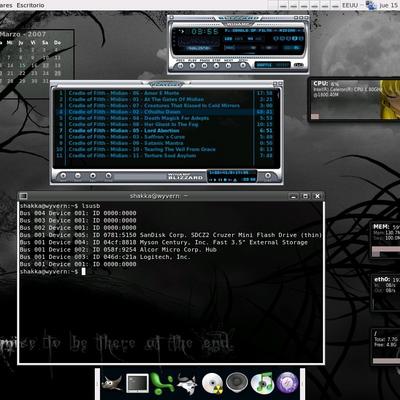This screenshot has height=400, width=400.
Task: Click the play button in the player
Action: click(192, 66)
